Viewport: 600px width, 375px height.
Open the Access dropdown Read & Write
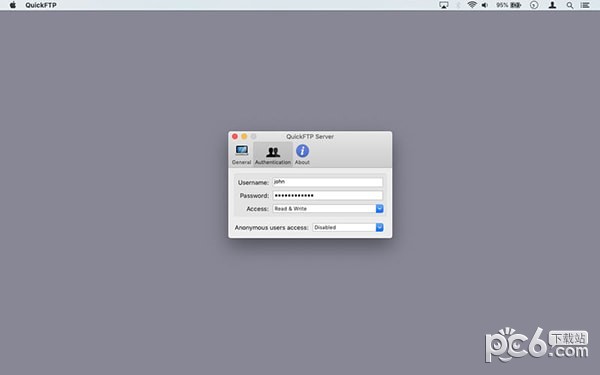tap(328, 209)
